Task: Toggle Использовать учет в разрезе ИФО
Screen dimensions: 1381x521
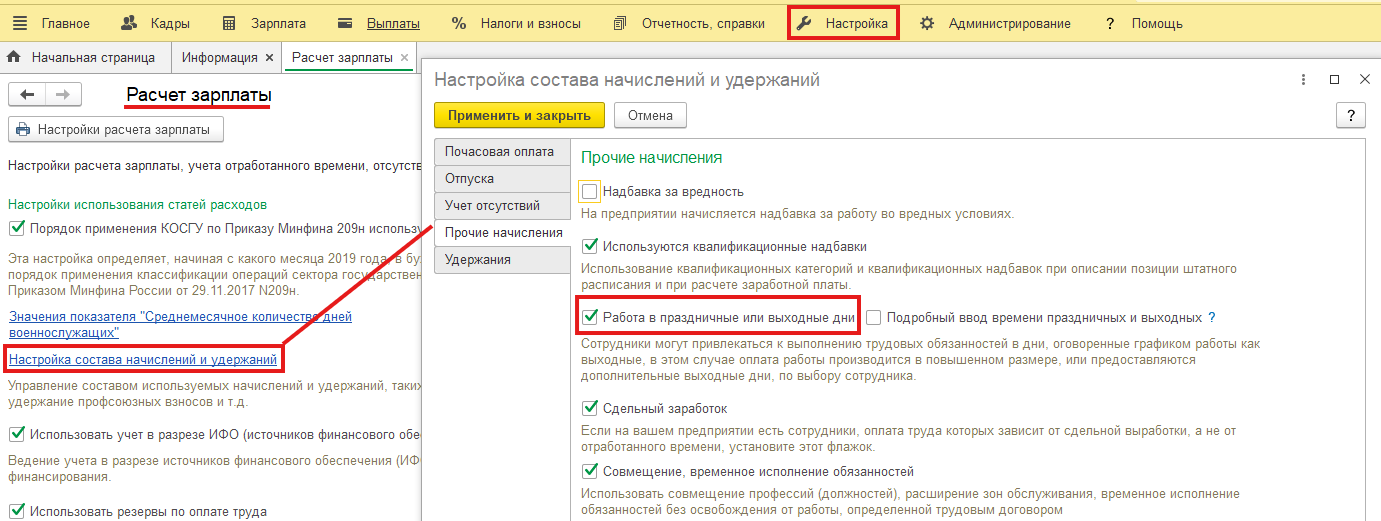Action: (16, 434)
